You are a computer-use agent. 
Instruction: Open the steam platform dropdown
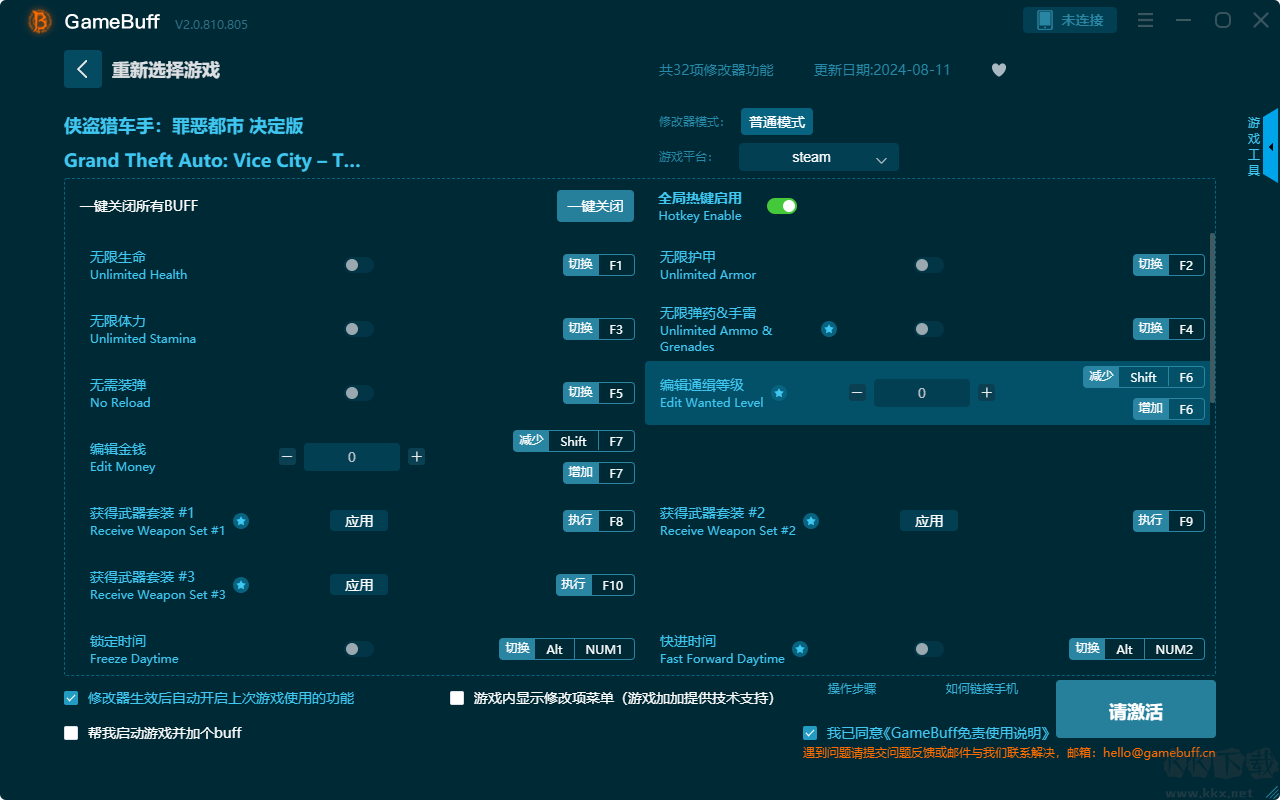click(x=819, y=157)
